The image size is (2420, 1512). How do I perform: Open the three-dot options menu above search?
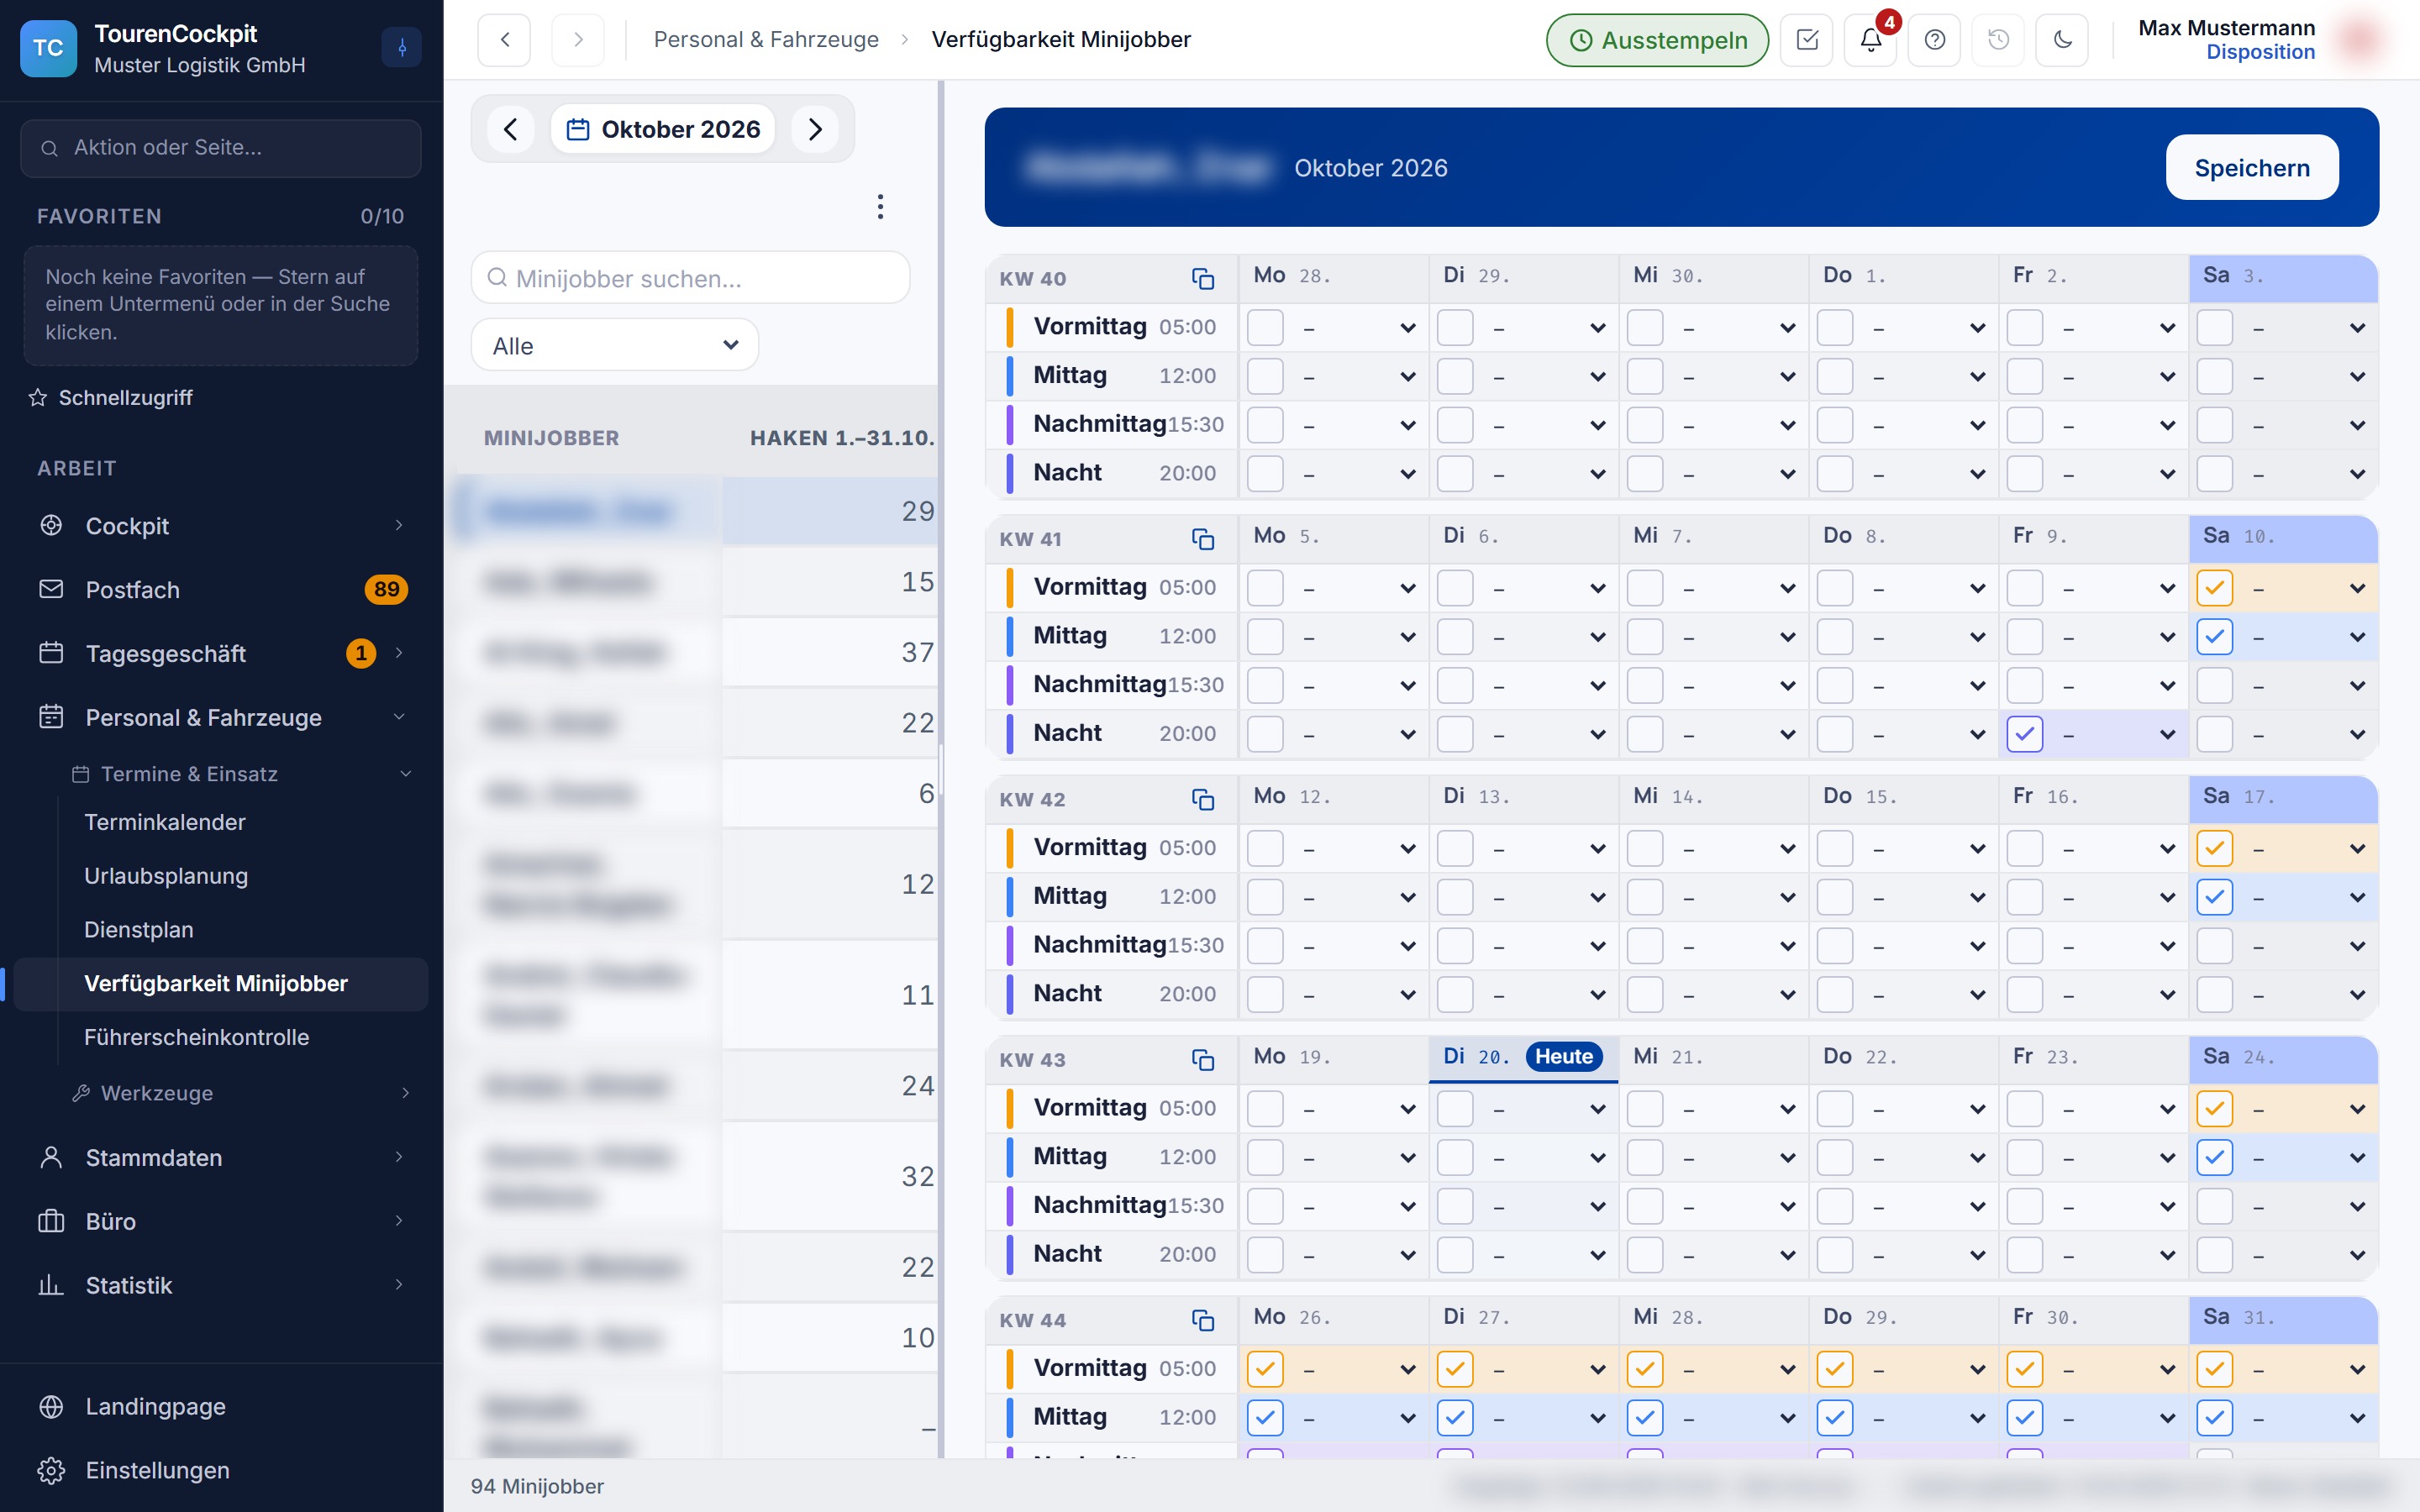880,207
